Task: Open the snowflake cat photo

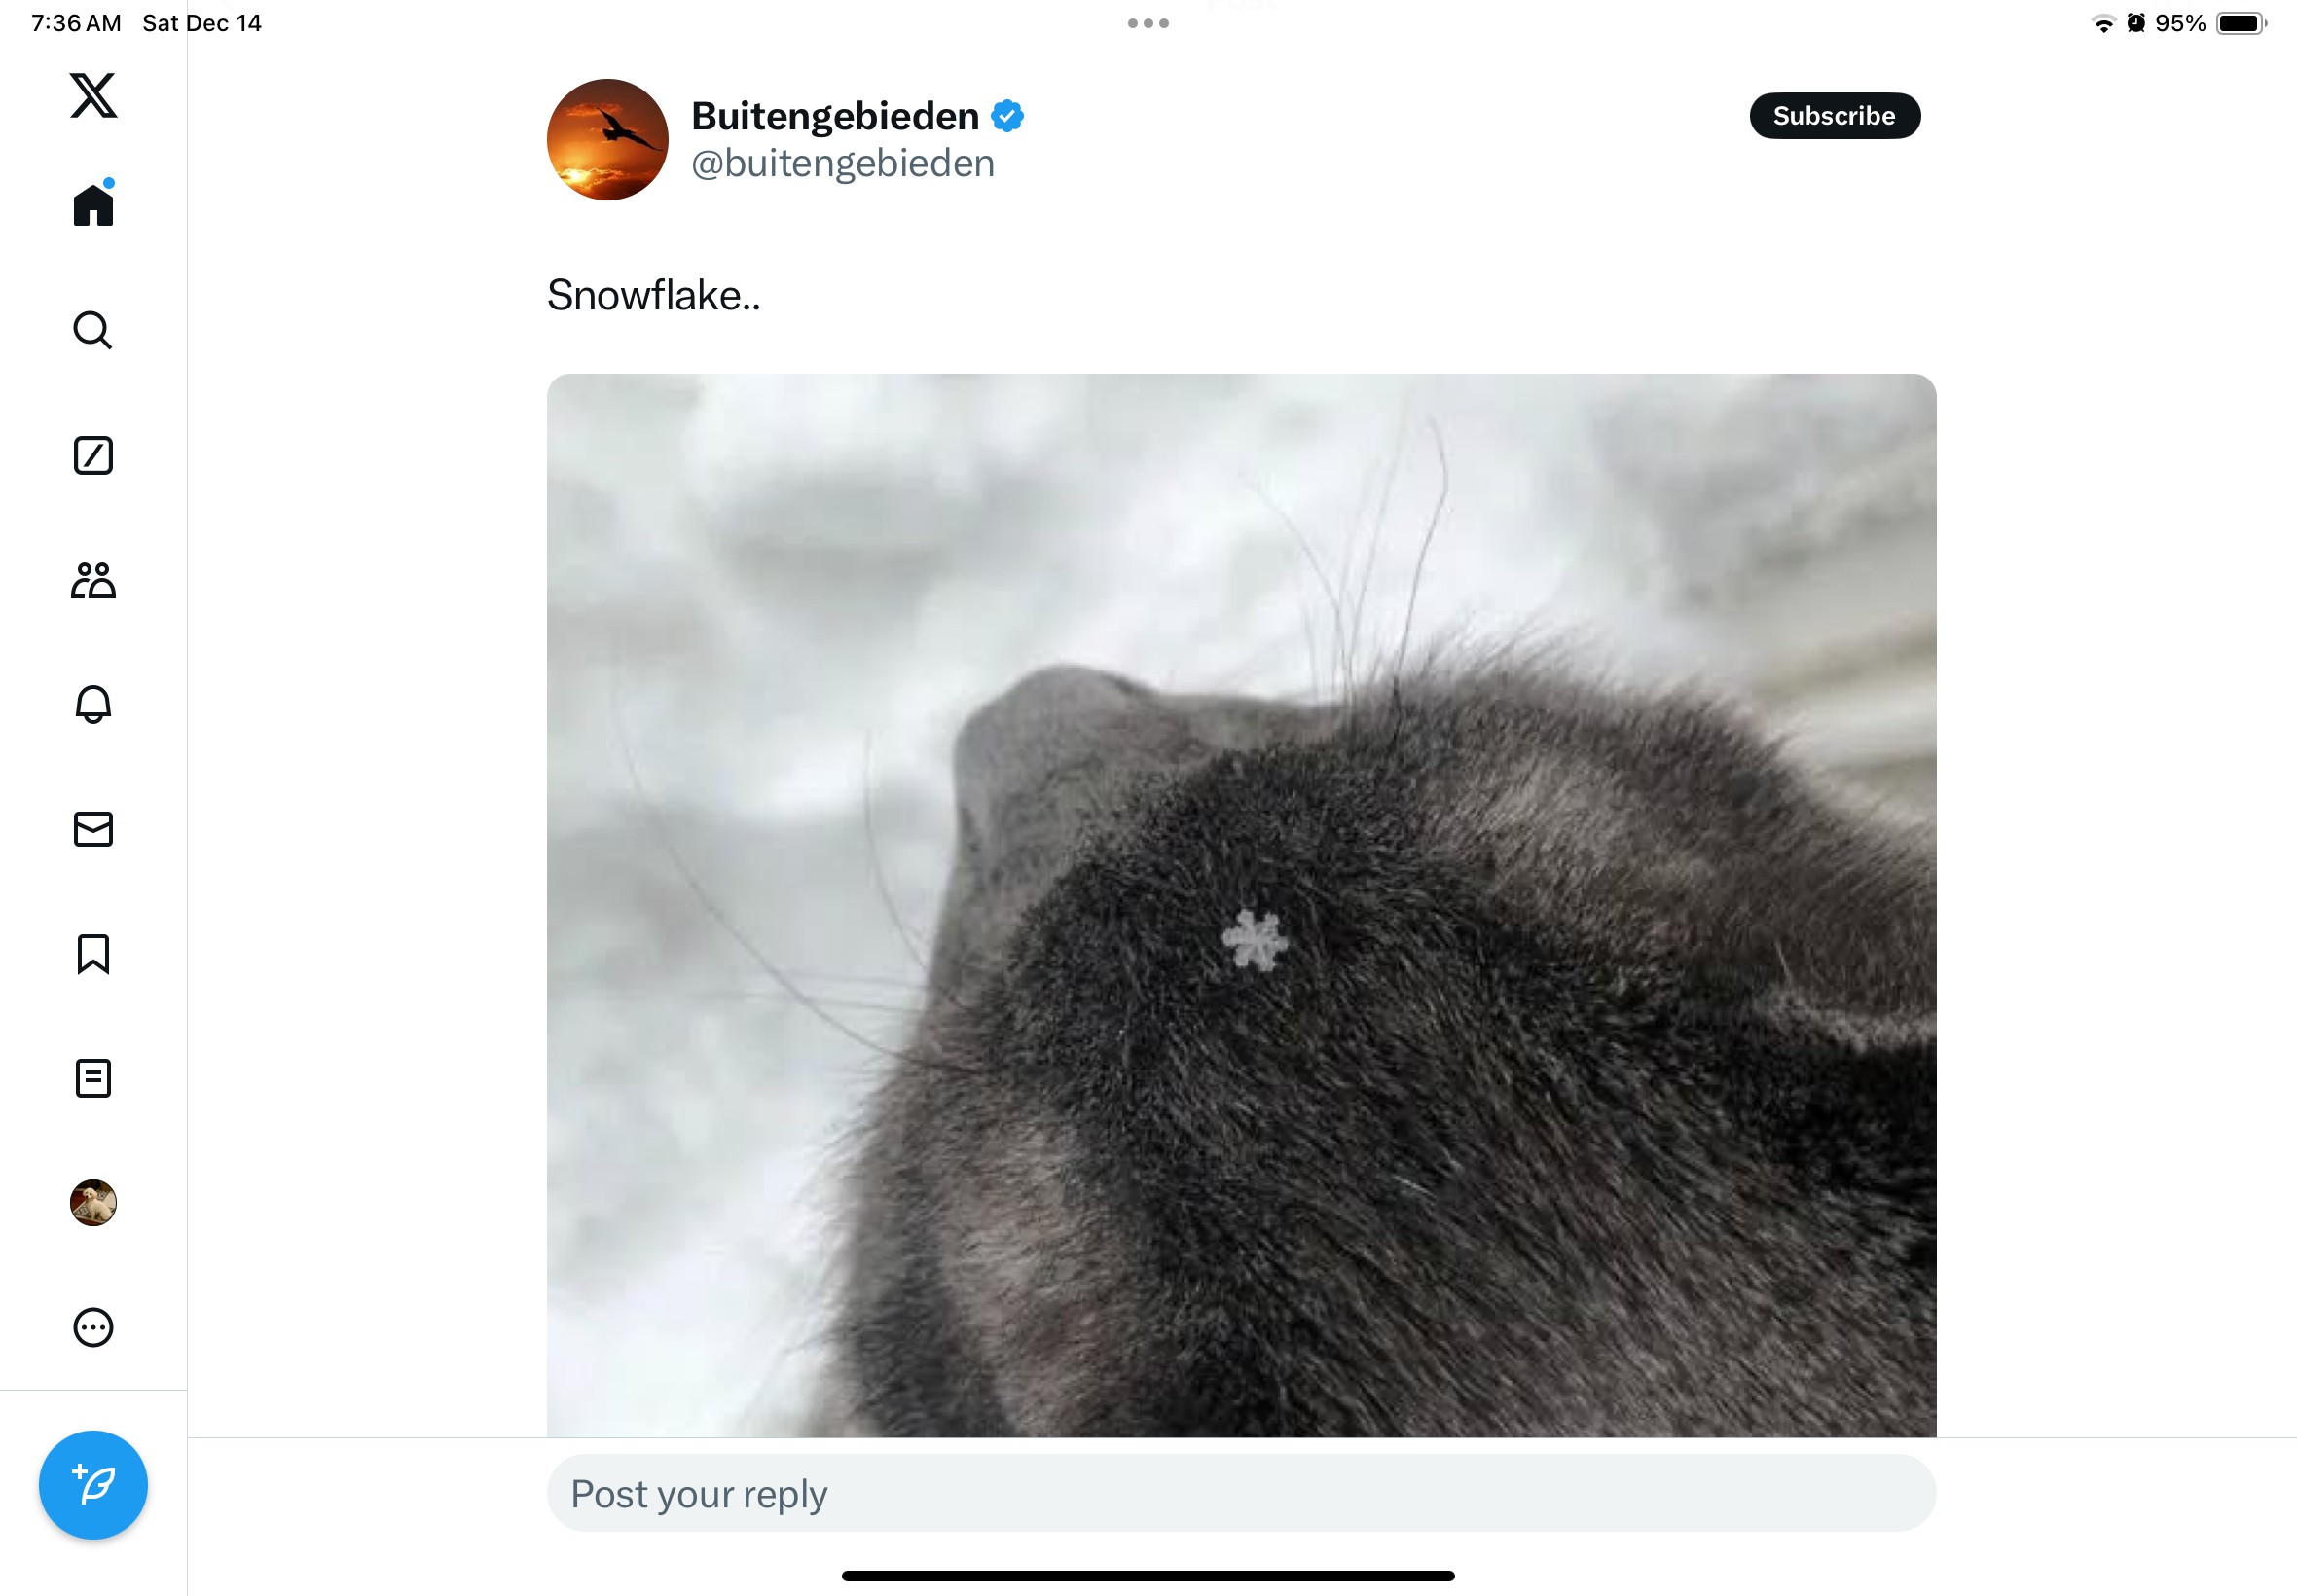Action: [1241, 905]
